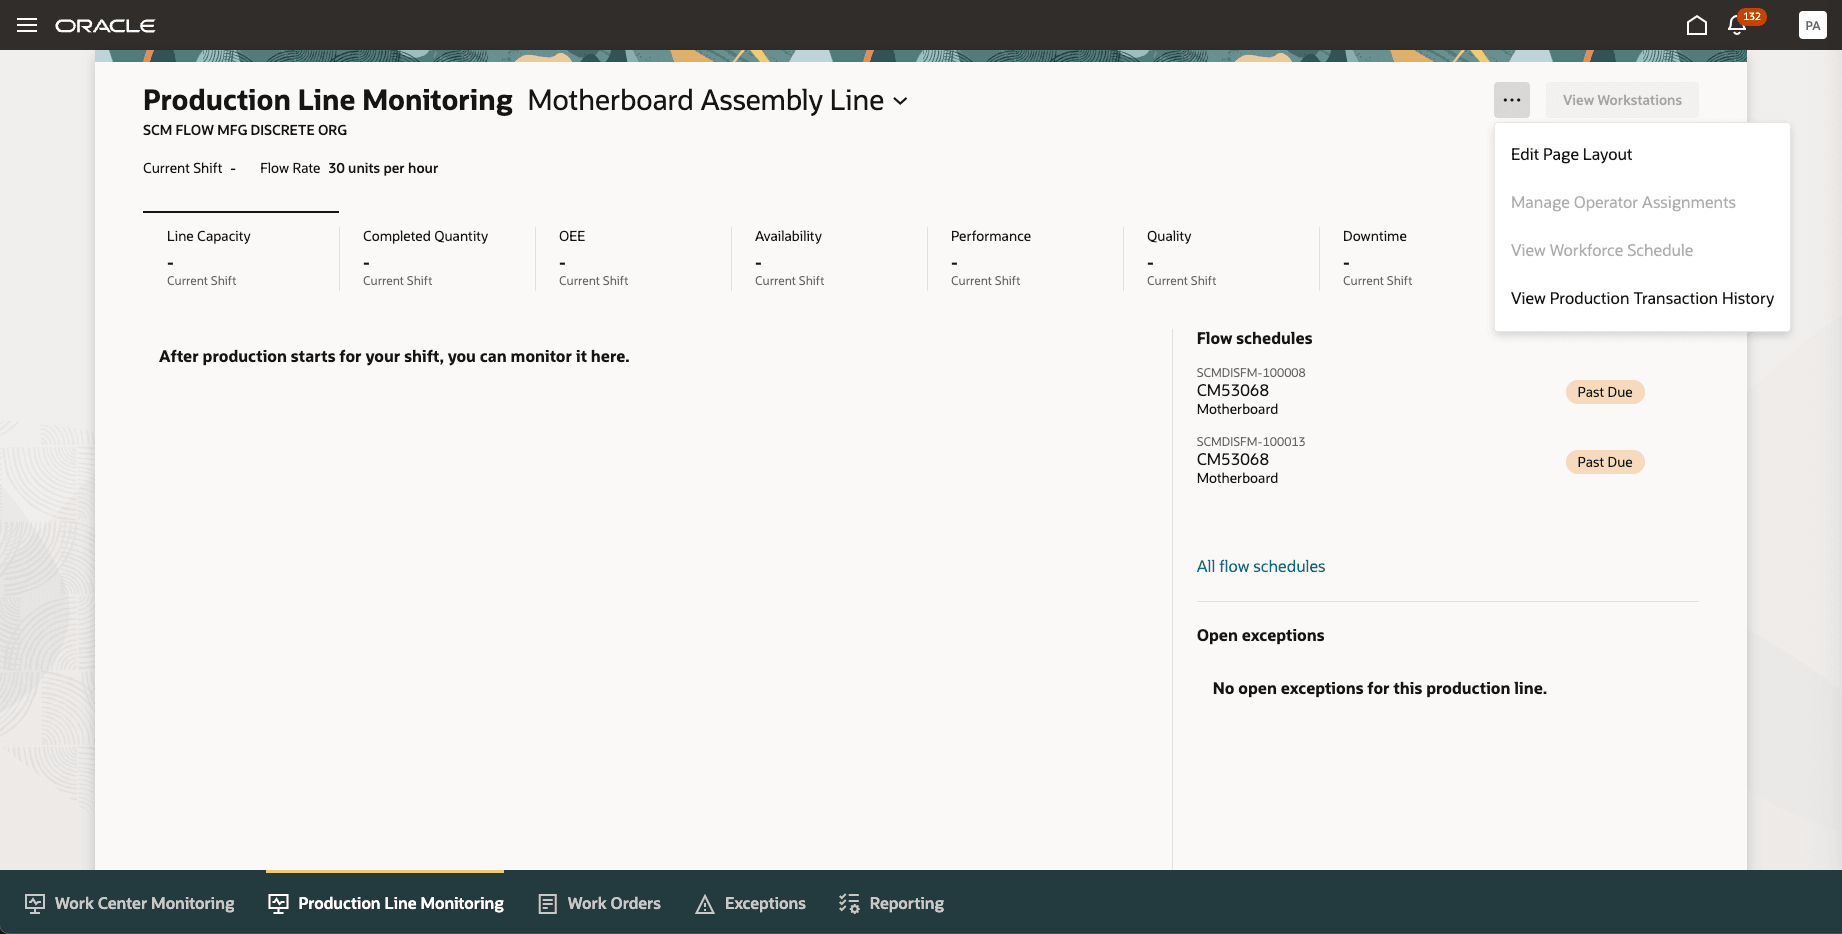Click the Production Line Monitoring page title
The height and width of the screenshot is (934, 1842).
[328, 100]
